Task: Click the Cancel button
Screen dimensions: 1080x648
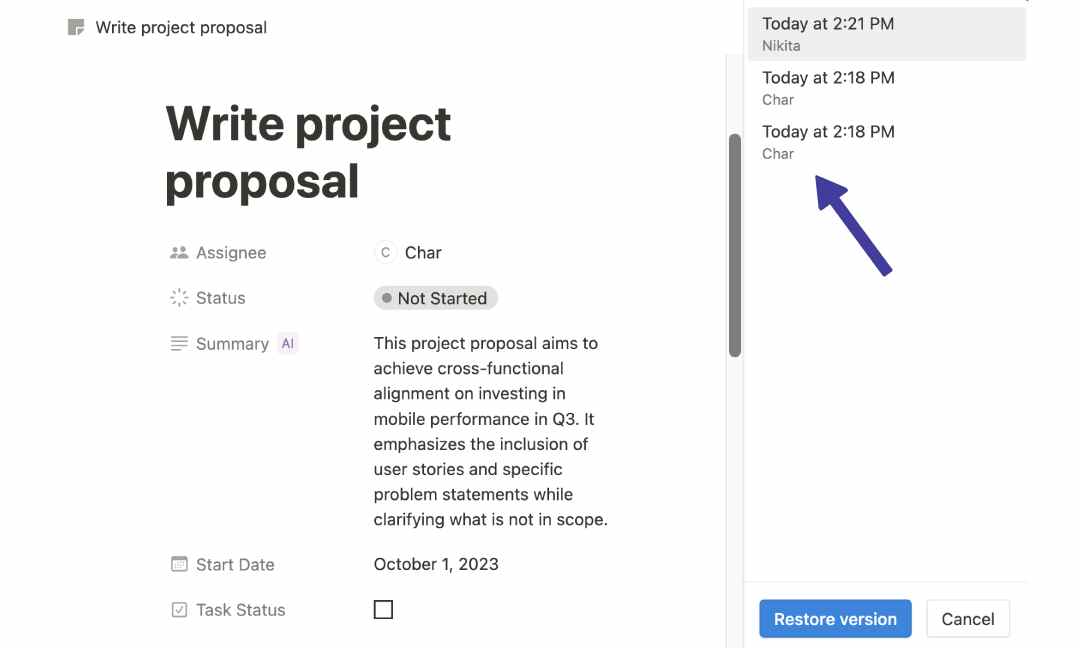Action: click(x=967, y=618)
